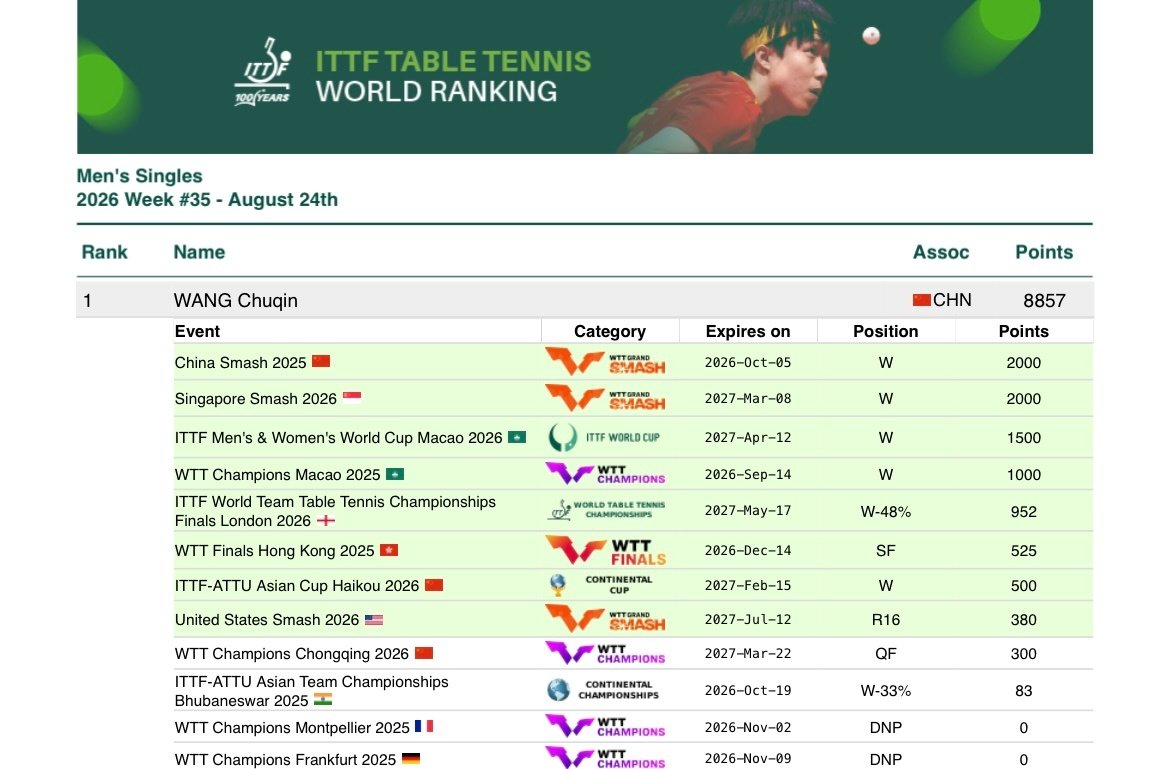Click the ITTF World Cup category logo
This screenshot has height=769, width=1170.
pyautogui.click(x=605, y=437)
